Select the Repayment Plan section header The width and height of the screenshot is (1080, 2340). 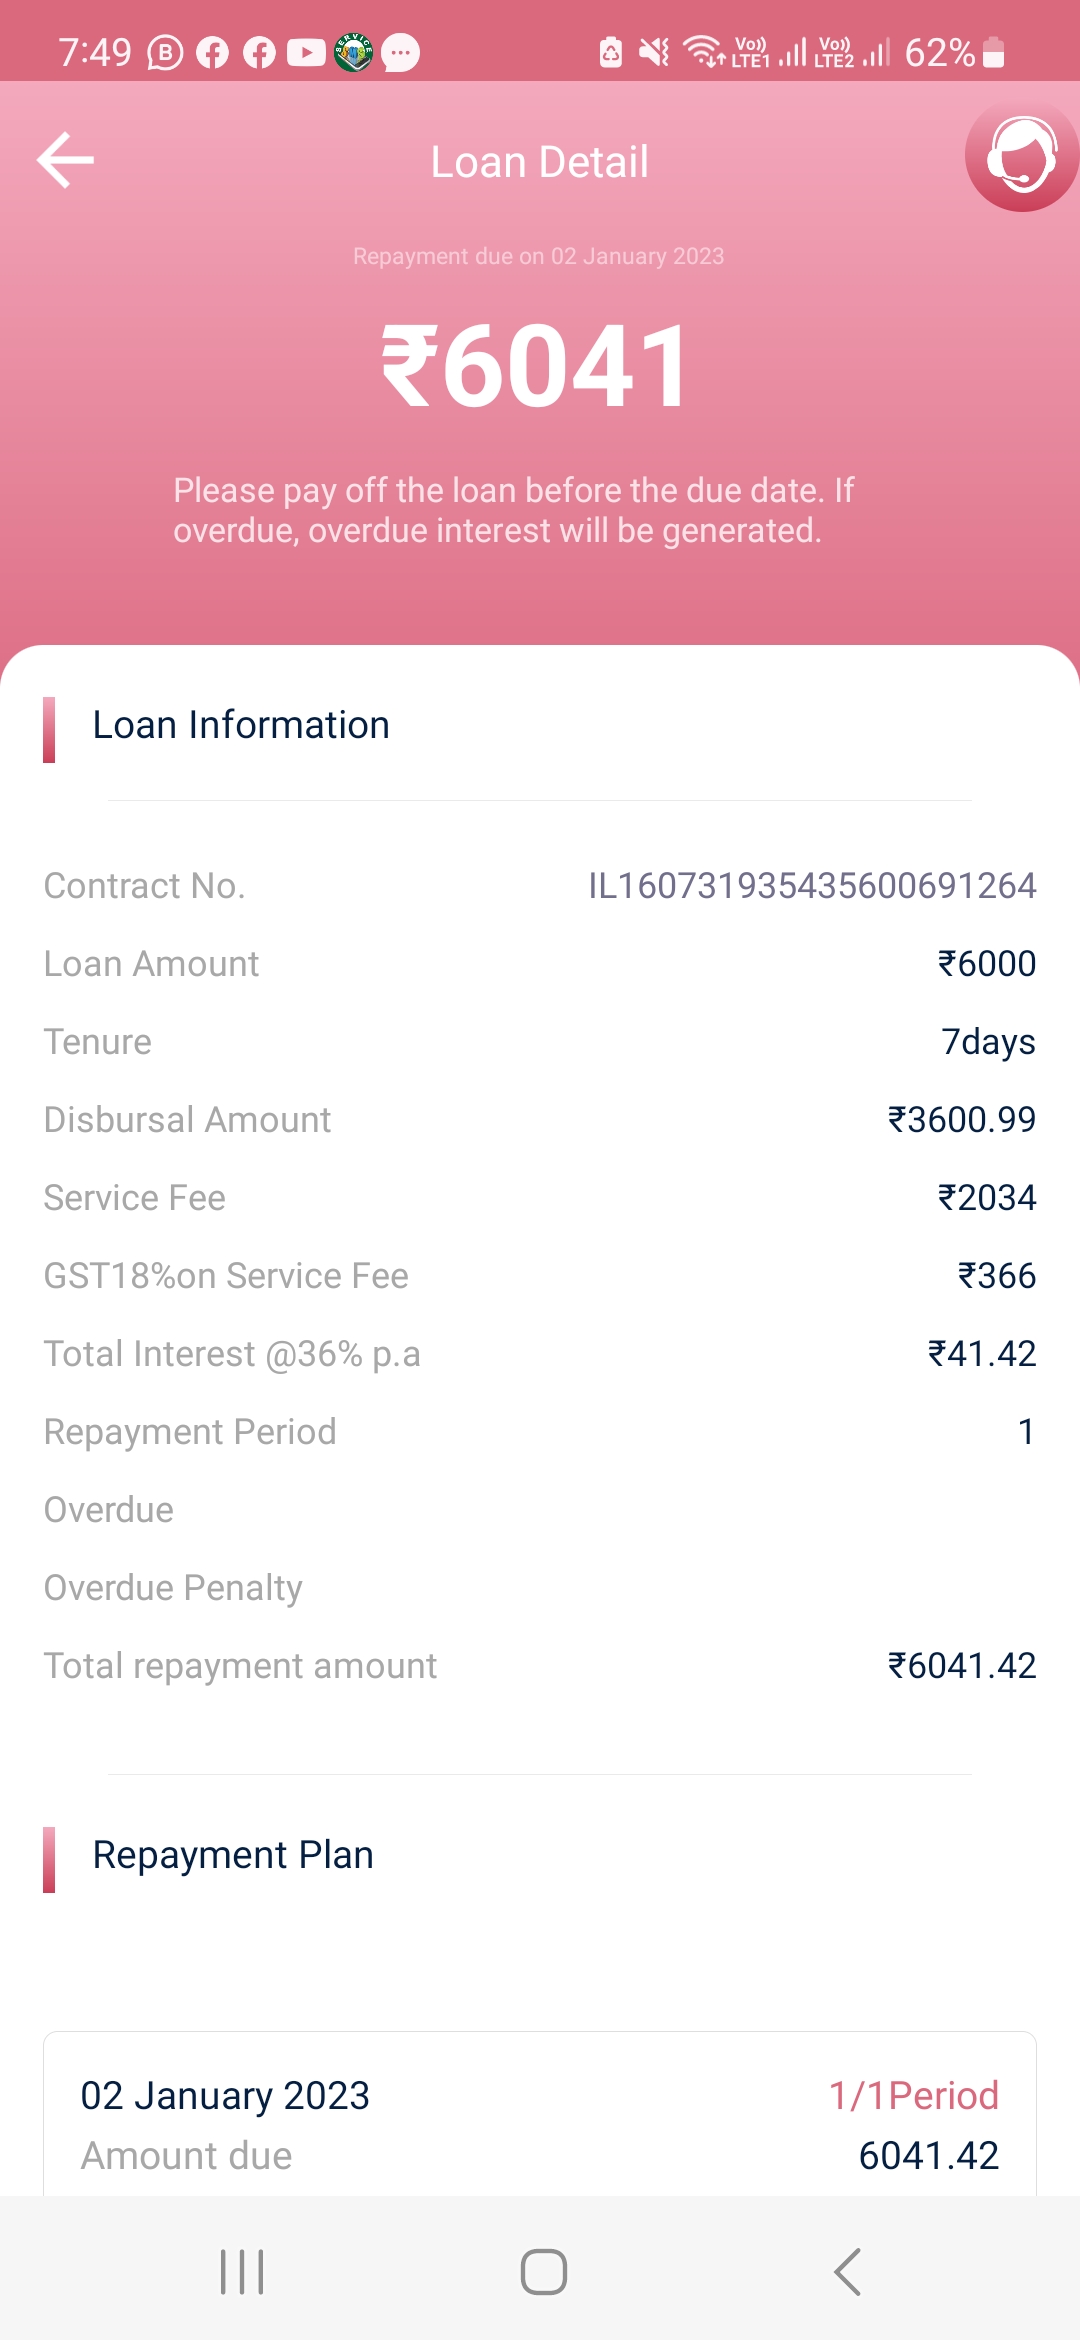(233, 1855)
